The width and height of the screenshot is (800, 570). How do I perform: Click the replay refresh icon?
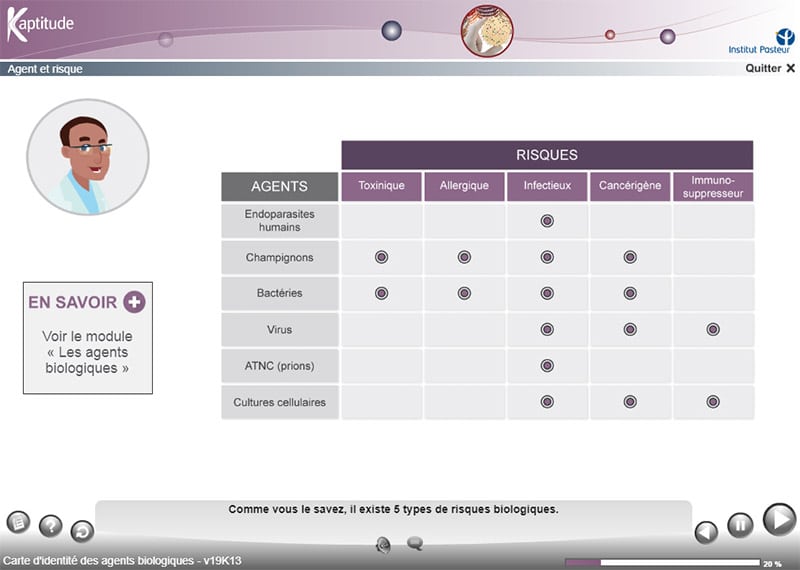[x=81, y=531]
